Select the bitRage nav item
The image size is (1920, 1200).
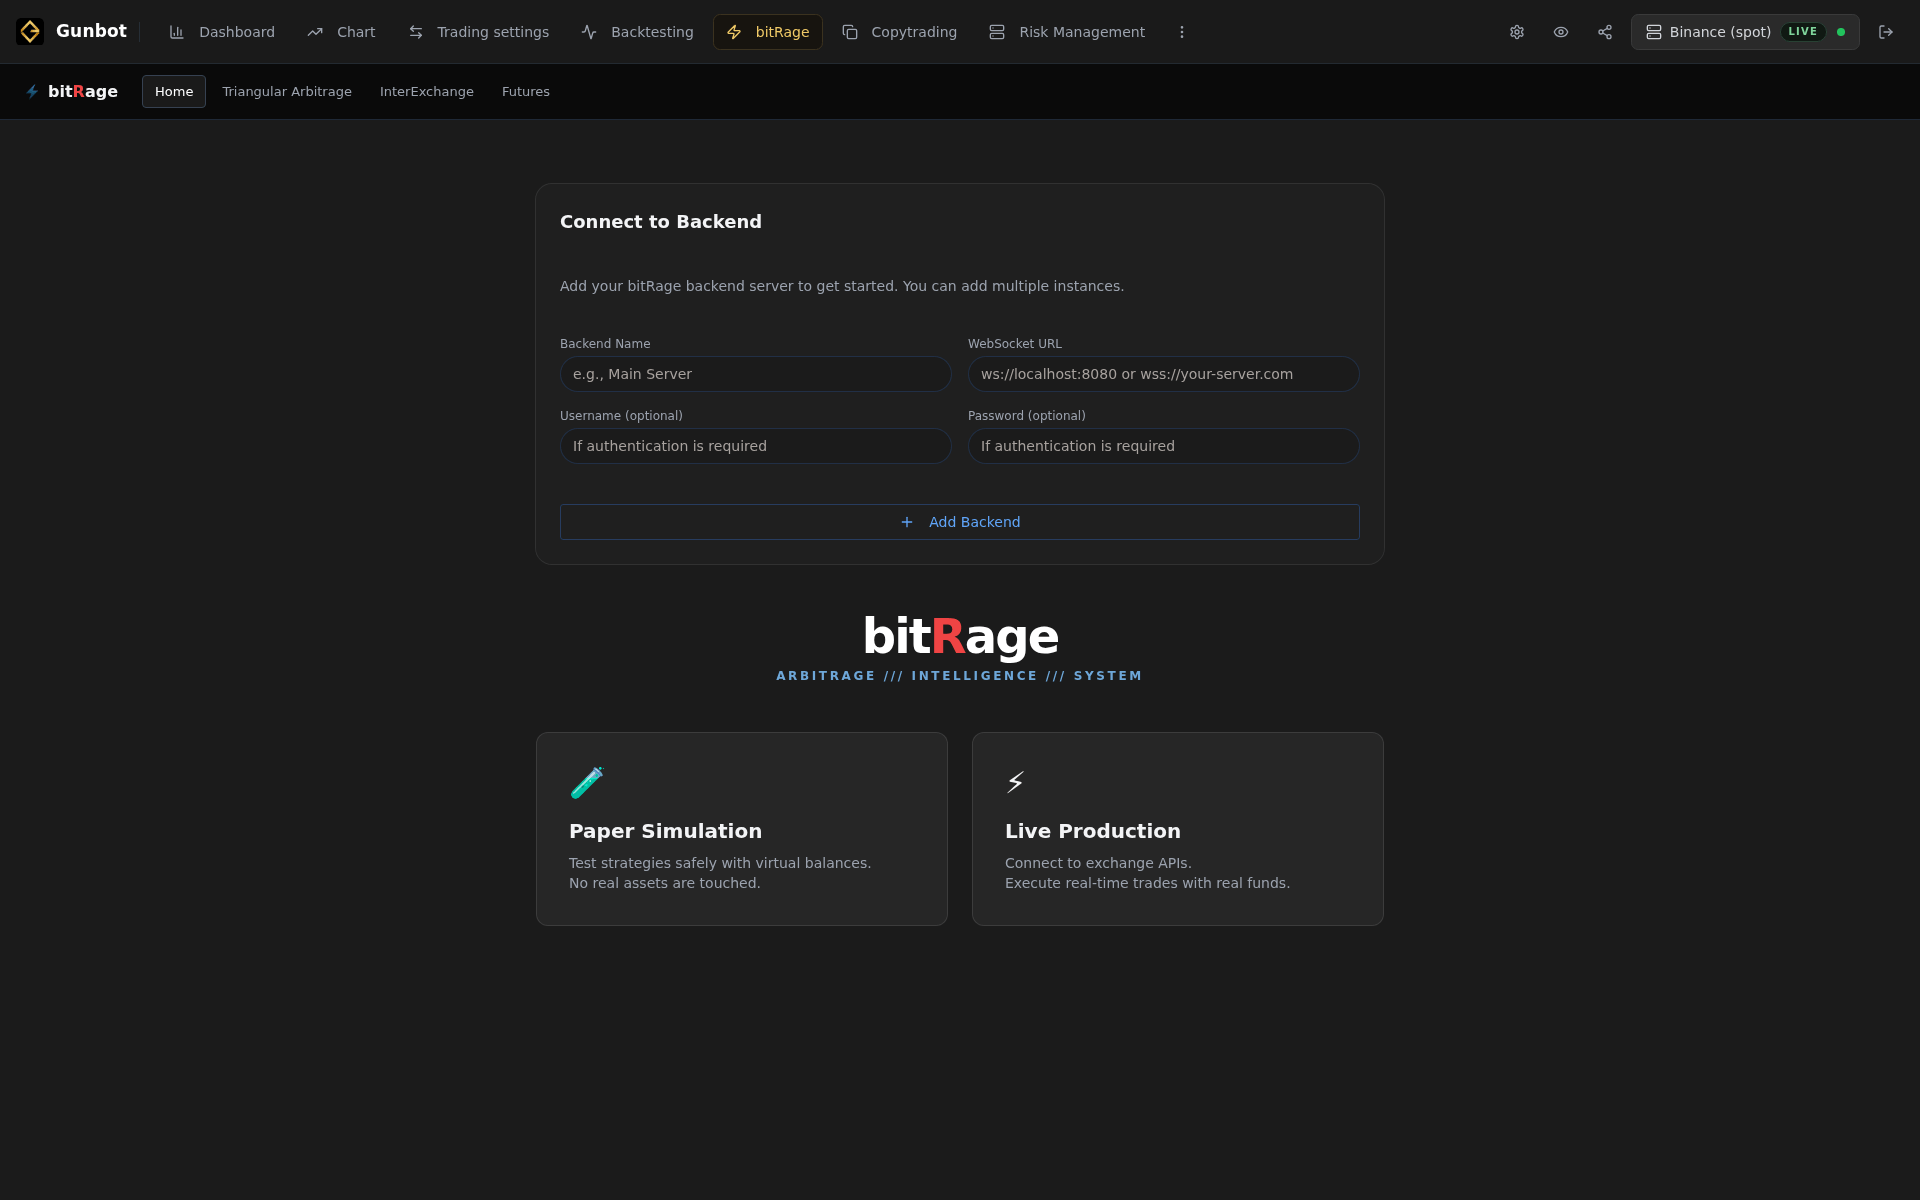point(768,32)
